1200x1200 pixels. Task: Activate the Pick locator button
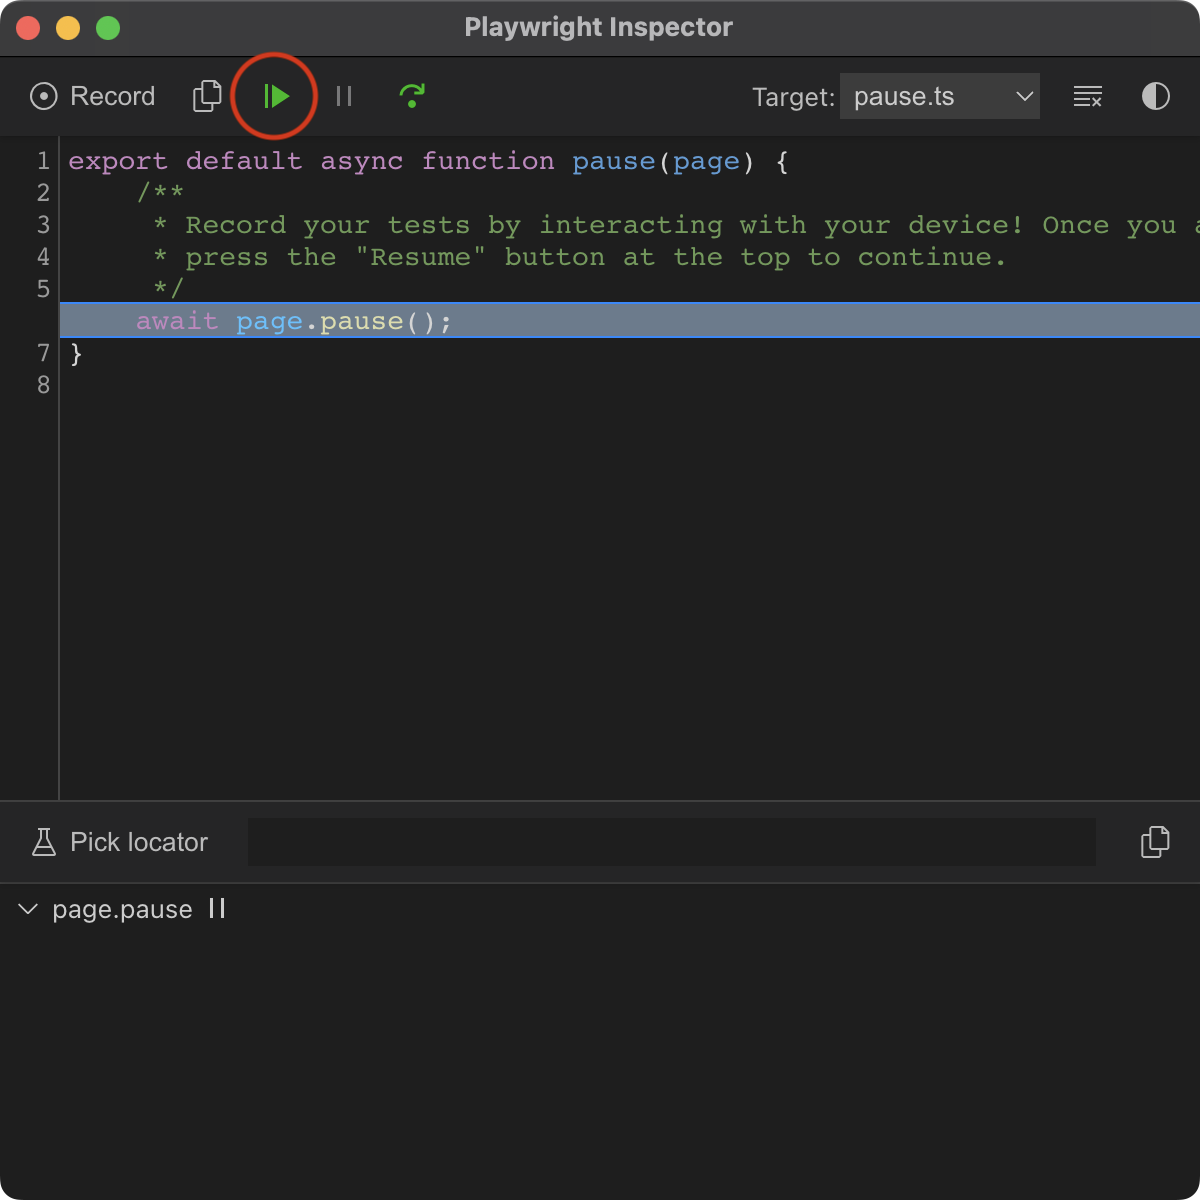(x=120, y=842)
